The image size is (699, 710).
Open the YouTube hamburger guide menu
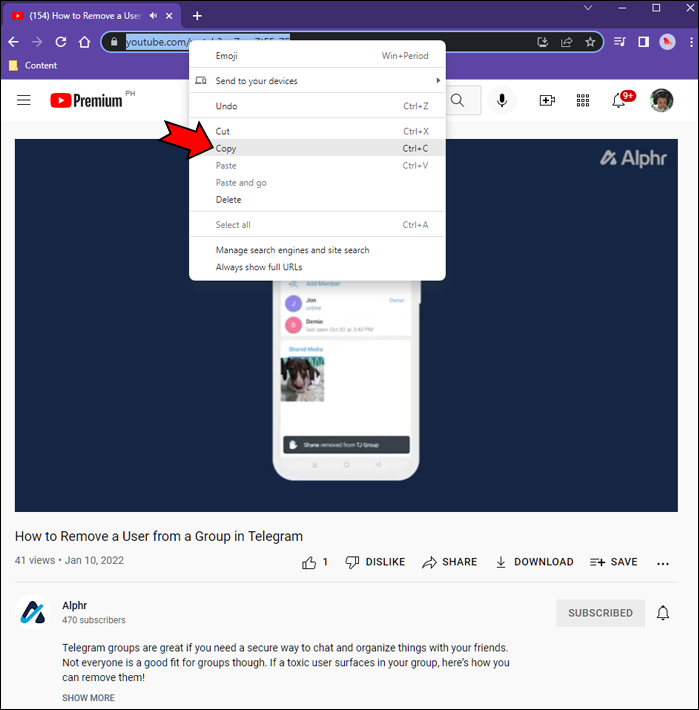pyautogui.click(x=24, y=100)
